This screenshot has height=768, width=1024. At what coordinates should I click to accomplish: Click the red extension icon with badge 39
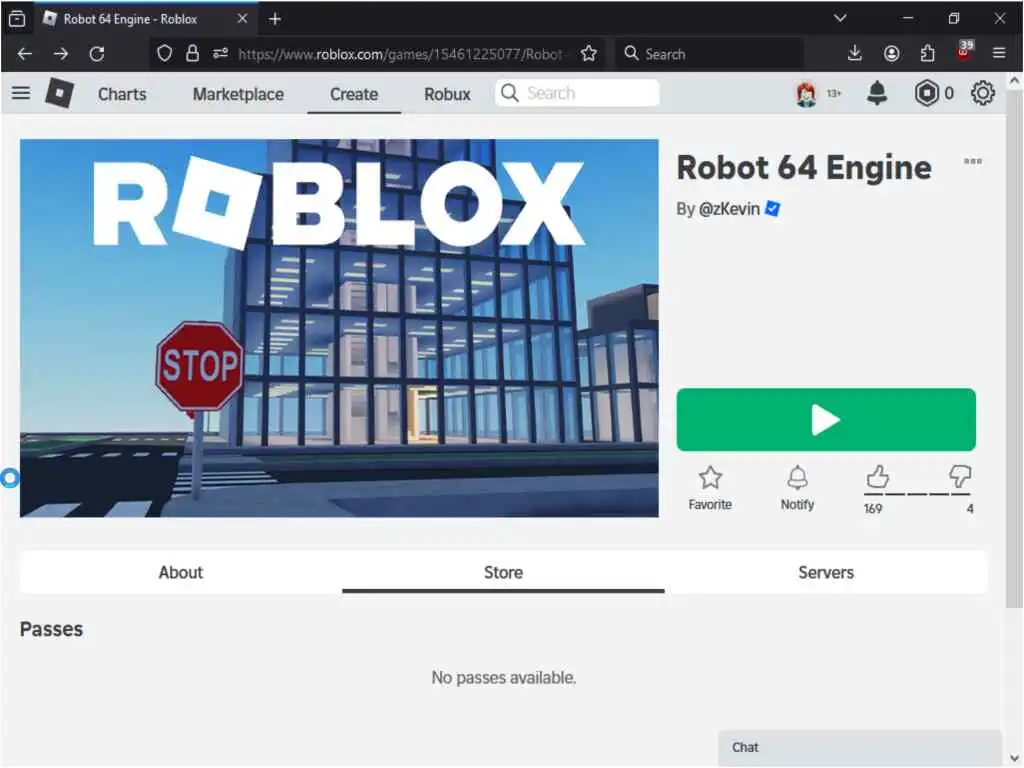pyautogui.click(x=964, y=52)
